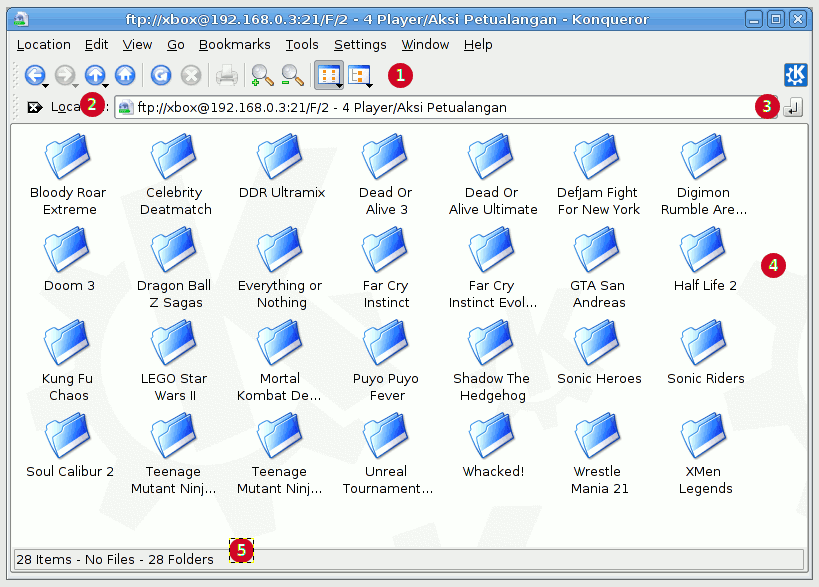Image resolution: width=819 pixels, height=587 pixels.
Task: Switch to Icon View mode
Action: click(329, 75)
